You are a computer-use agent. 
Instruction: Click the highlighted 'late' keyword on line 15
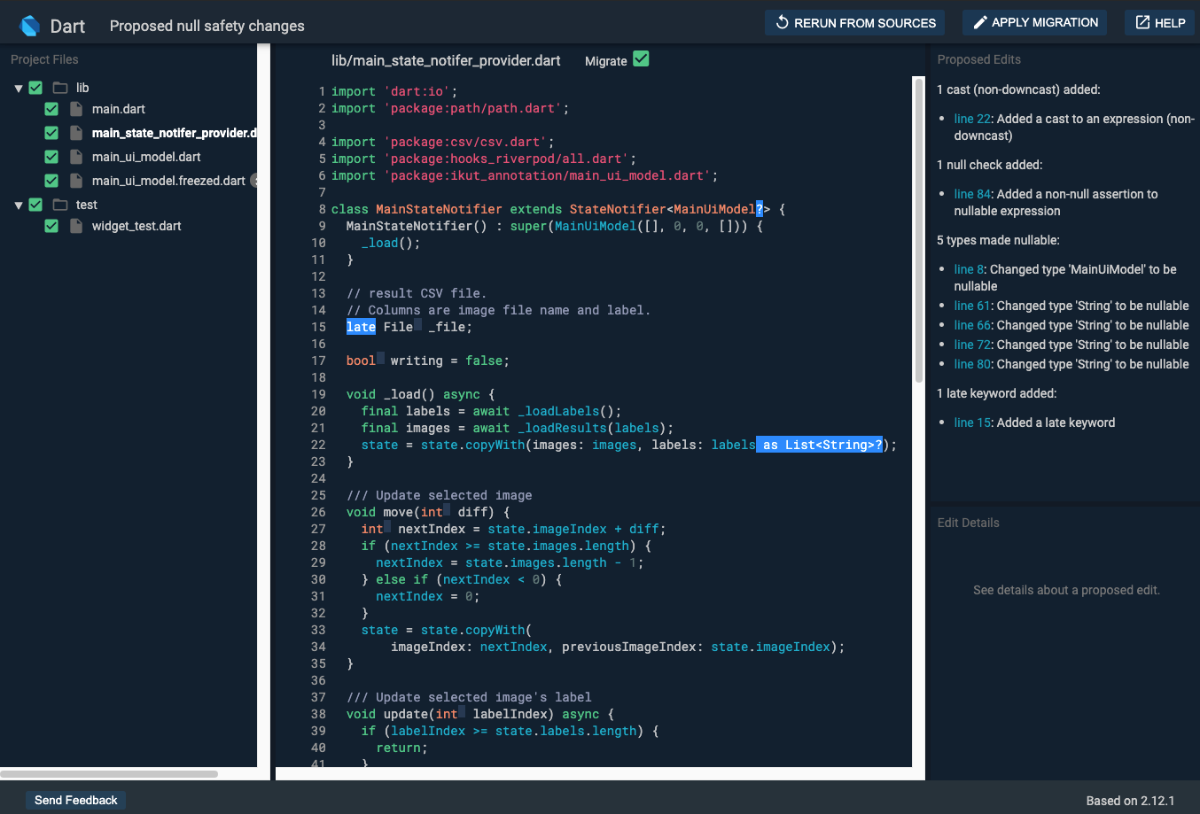pyautogui.click(x=361, y=327)
